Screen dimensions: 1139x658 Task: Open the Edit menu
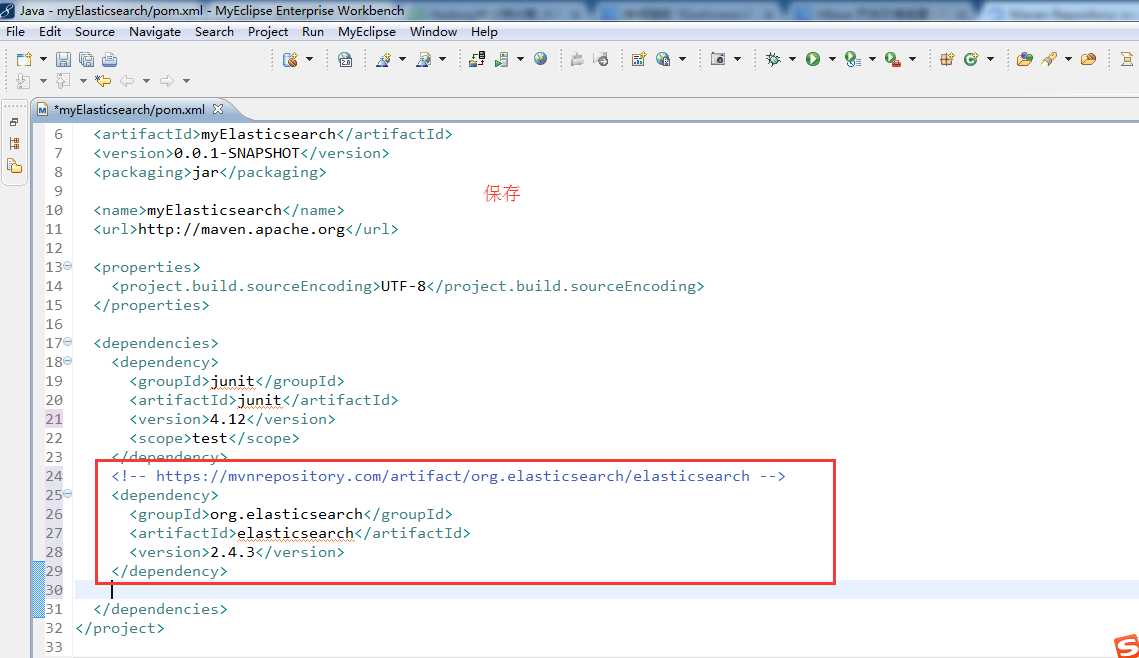point(50,32)
